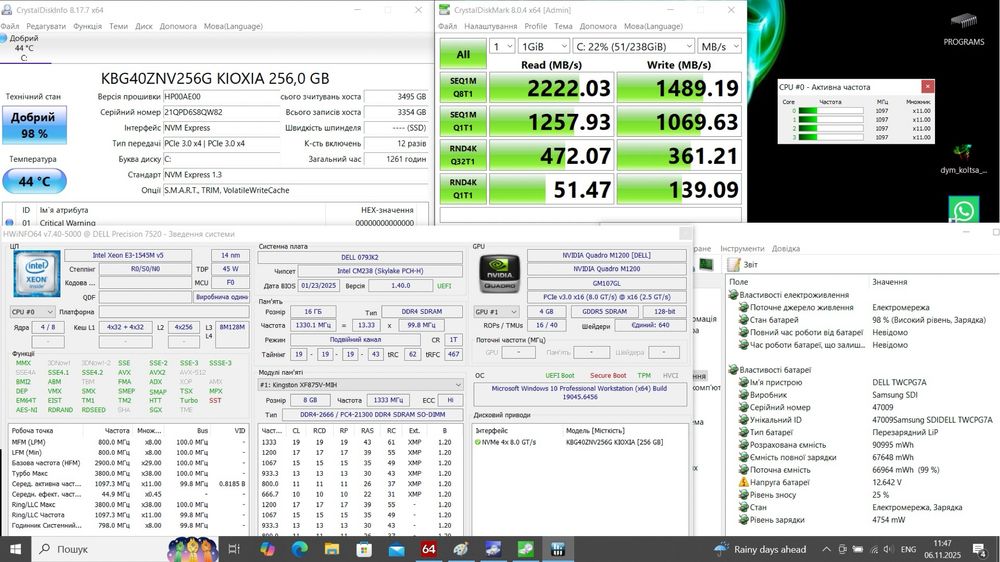The height and width of the screenshot is (562, 1000).
Task: Open the dym_koltsa desktop icon
Action: (963, 159)
